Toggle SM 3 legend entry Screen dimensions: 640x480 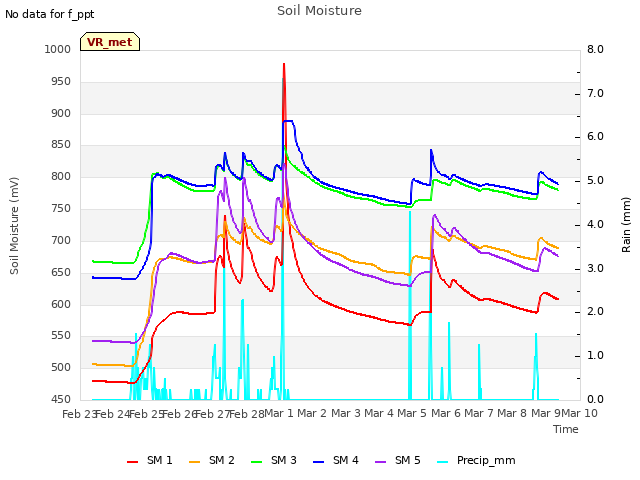point(274,460)
